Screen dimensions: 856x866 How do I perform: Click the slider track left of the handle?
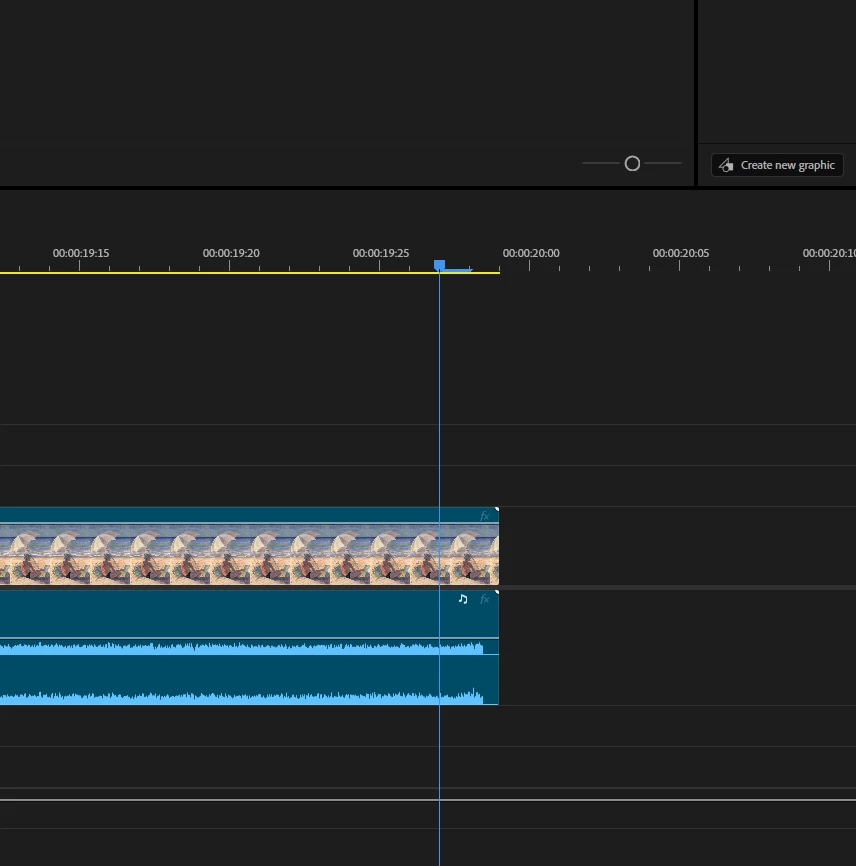(601, 163)
